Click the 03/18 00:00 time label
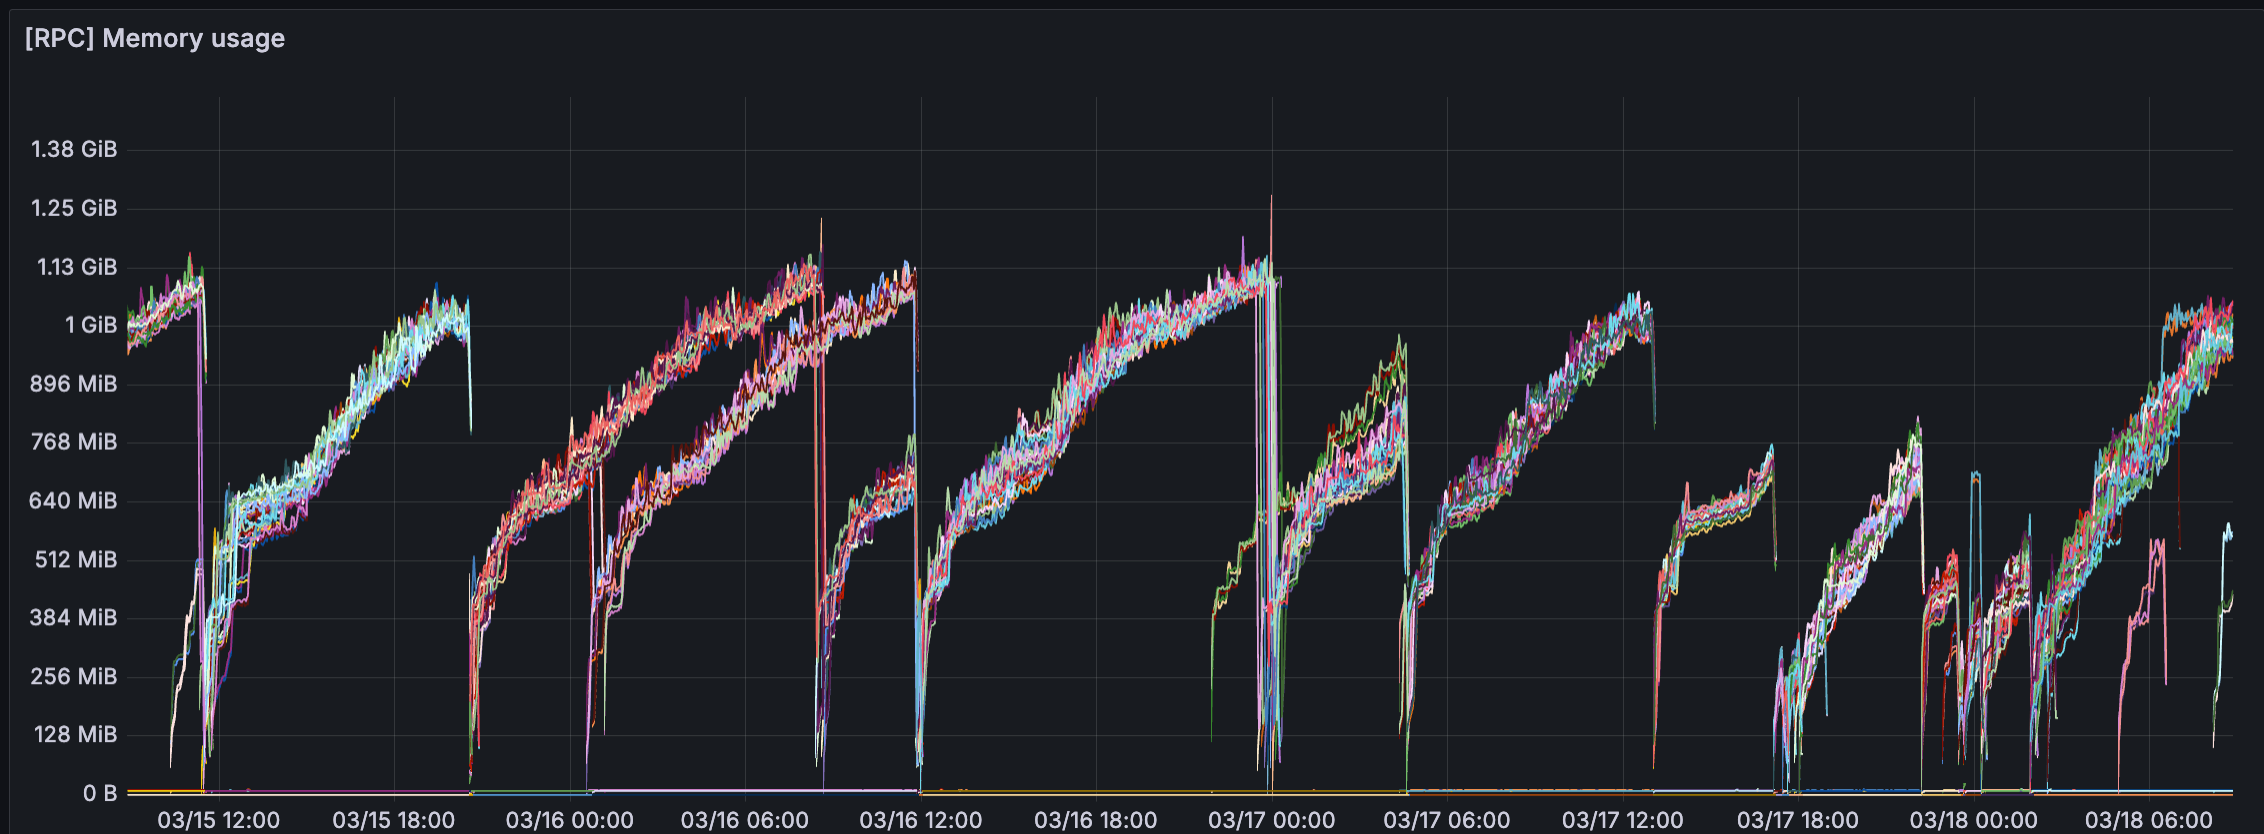The image size is (2264, 834). pos(1974,820)
